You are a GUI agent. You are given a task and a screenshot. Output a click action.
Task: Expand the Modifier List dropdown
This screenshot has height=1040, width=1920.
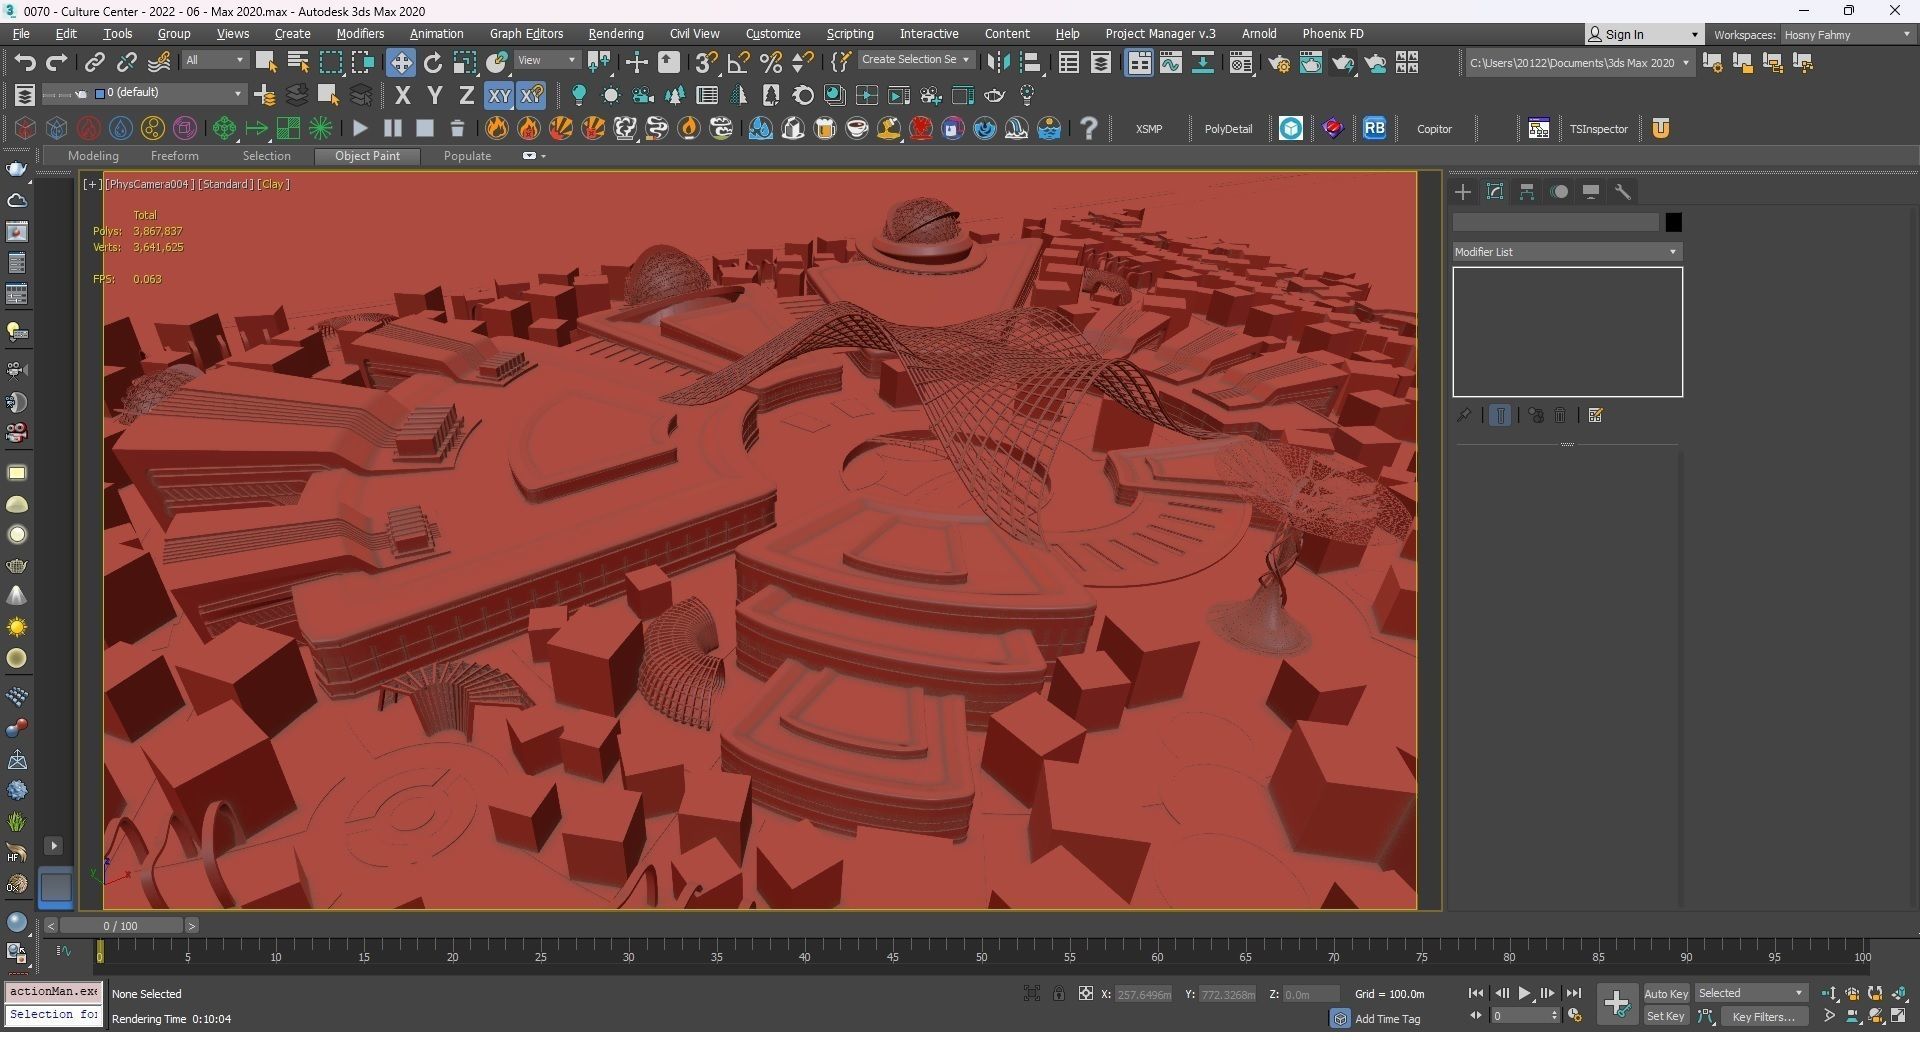click(1567, 252)
